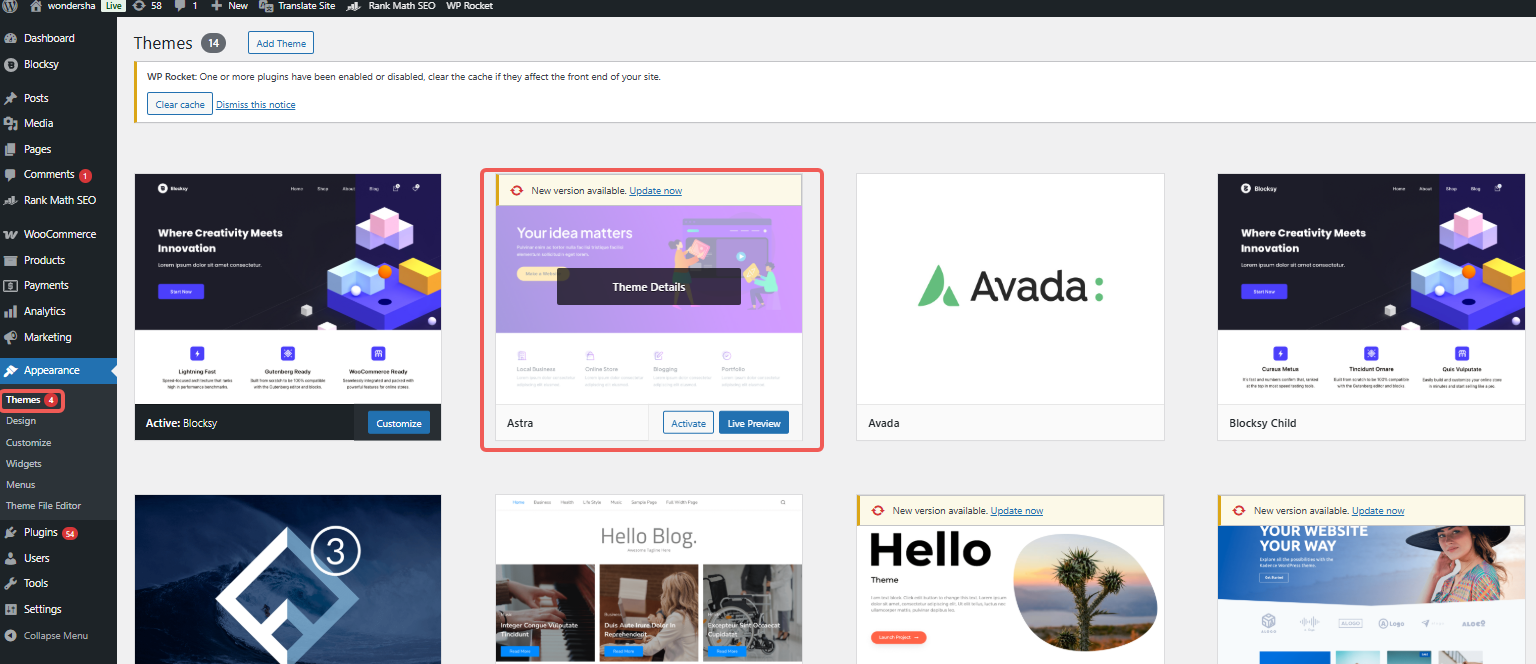This screenshot has width=1536, height=664.
Task: Select the Rank Math SEO chart icon
Action: 352,6
